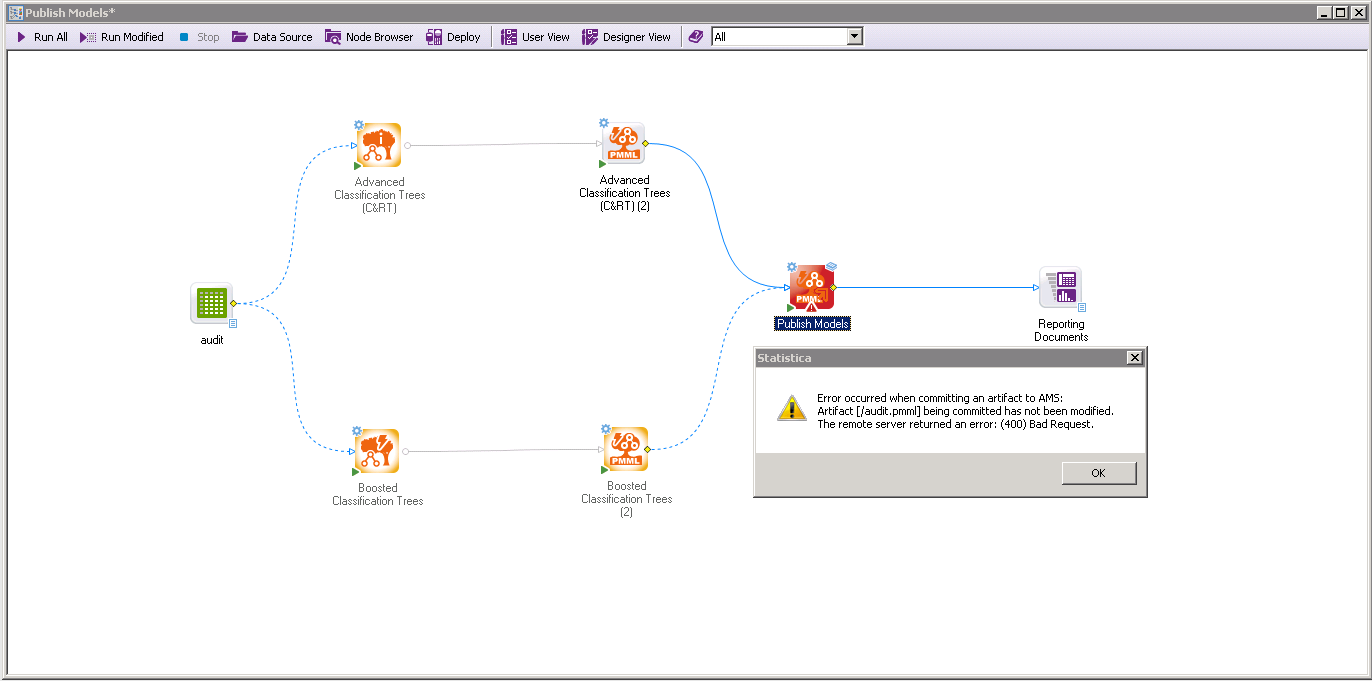Click the Advanced Classification Trees (C&RT) label
The image size is (1372, 681).
pyautogui.click(x=380, y=195)
